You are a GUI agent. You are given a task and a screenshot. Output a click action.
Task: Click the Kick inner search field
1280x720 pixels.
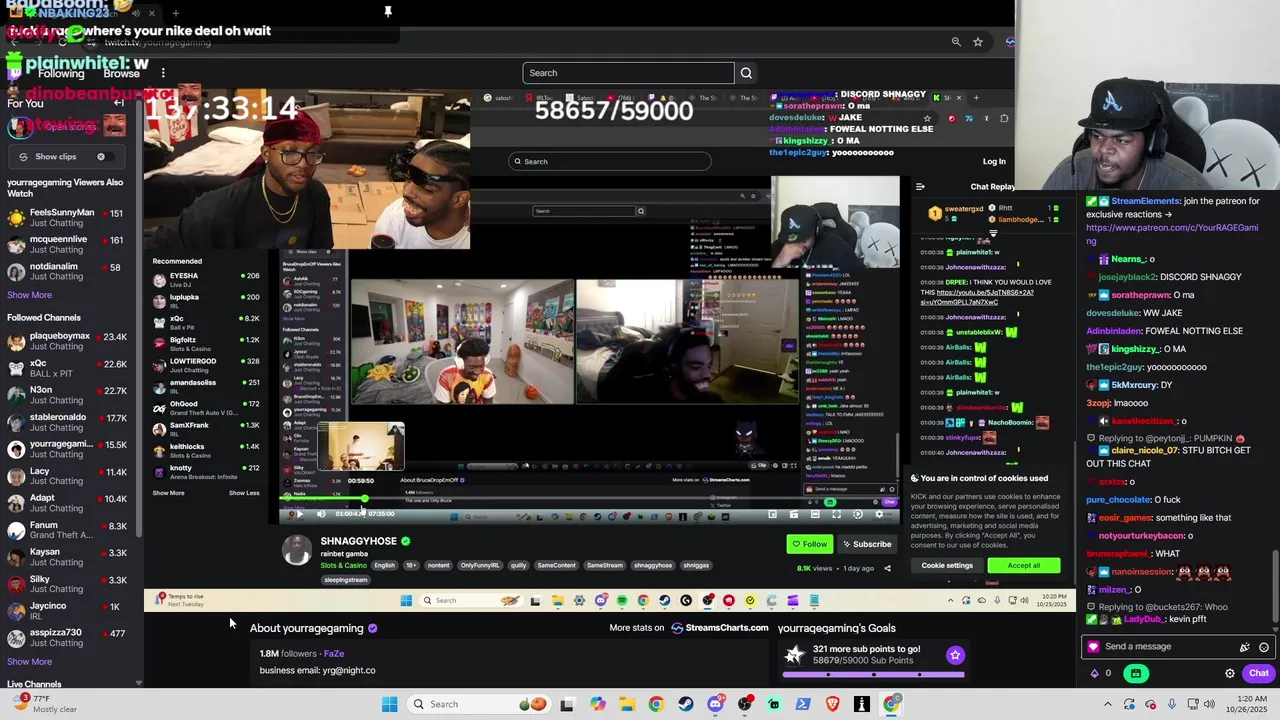(609, 161)
